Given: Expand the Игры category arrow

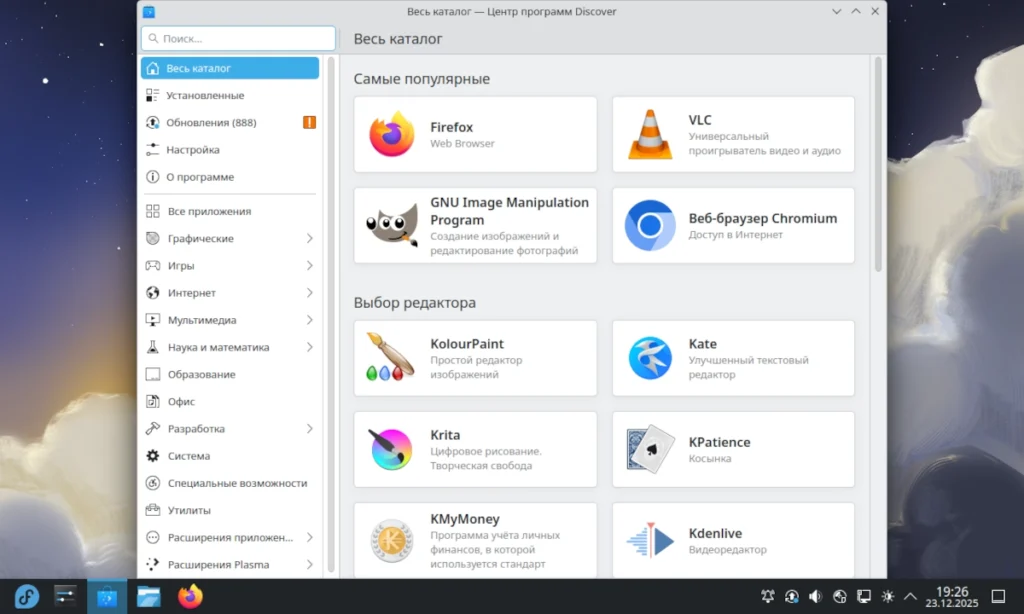Looking at the screenshot, I should 310,266.
